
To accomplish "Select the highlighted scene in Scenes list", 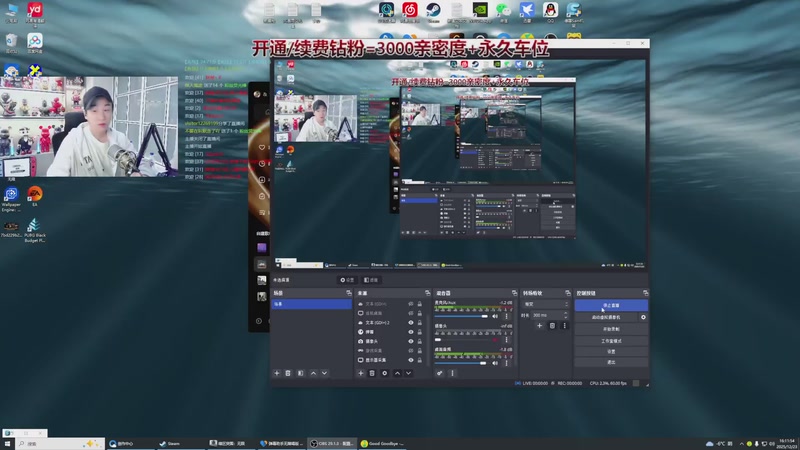I will pos(311,304).
